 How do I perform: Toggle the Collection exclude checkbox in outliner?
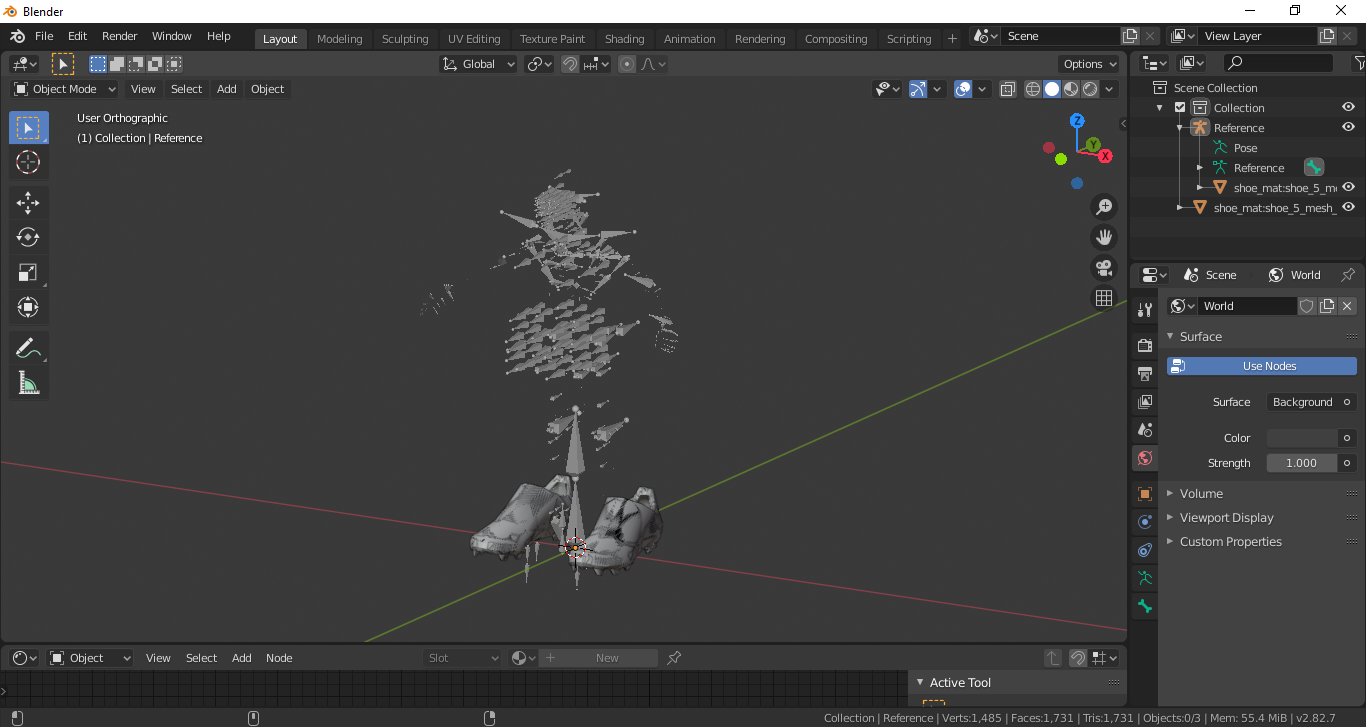click(1180, 108)
